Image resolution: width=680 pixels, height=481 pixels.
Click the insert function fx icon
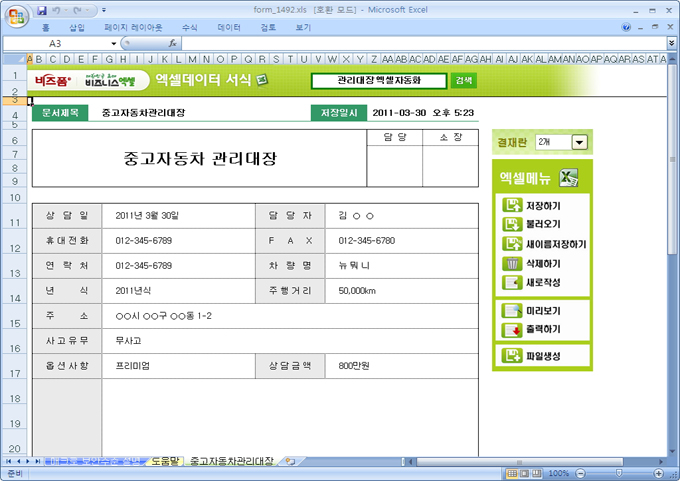(173, 44)
